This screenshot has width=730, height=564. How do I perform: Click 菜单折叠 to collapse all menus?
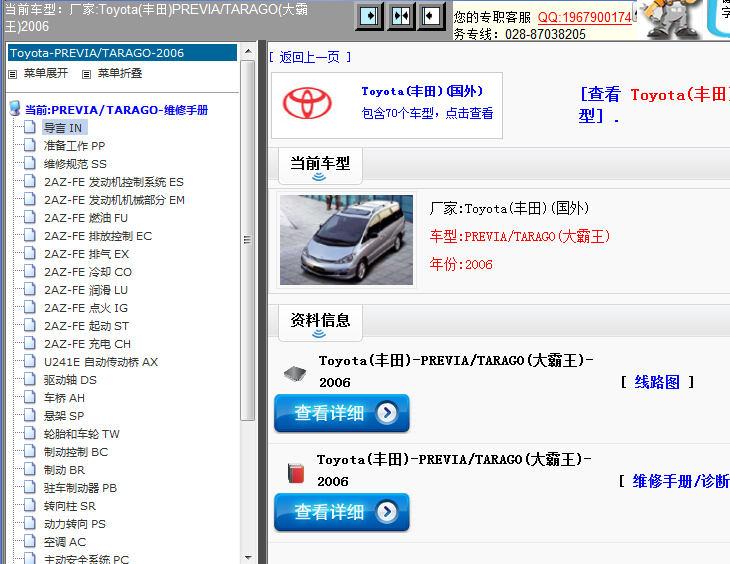120,73
